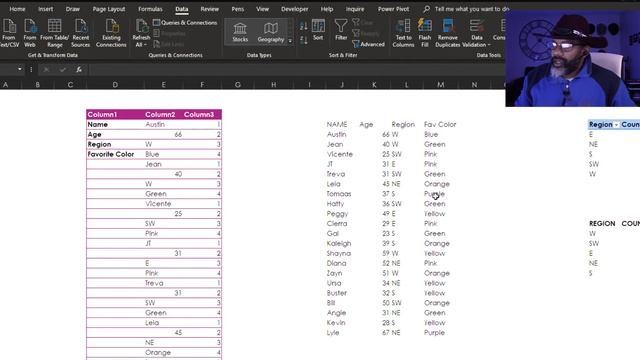Open Existing Connections
Viewport: 640px width, 360px height.
pos(111,33)
